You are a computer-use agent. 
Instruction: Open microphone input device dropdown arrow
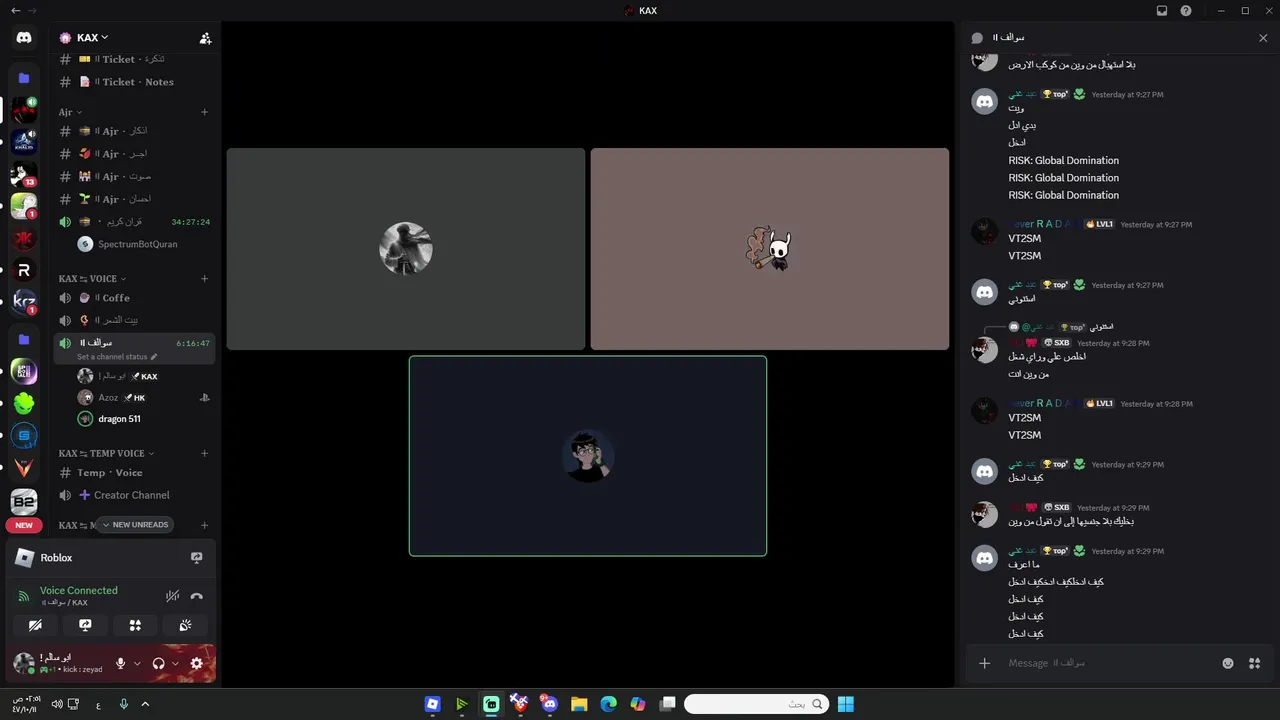point(137,663)
